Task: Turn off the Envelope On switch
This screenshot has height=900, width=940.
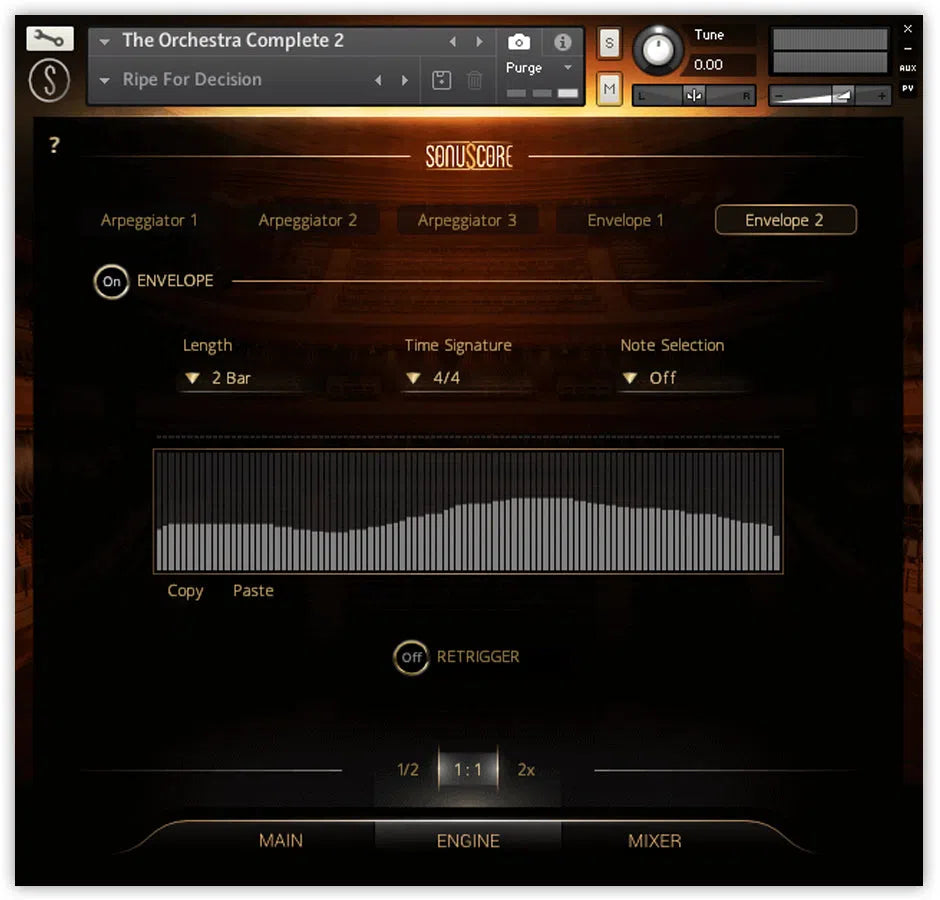Action: pyautogui.click(x=111, y=282)
